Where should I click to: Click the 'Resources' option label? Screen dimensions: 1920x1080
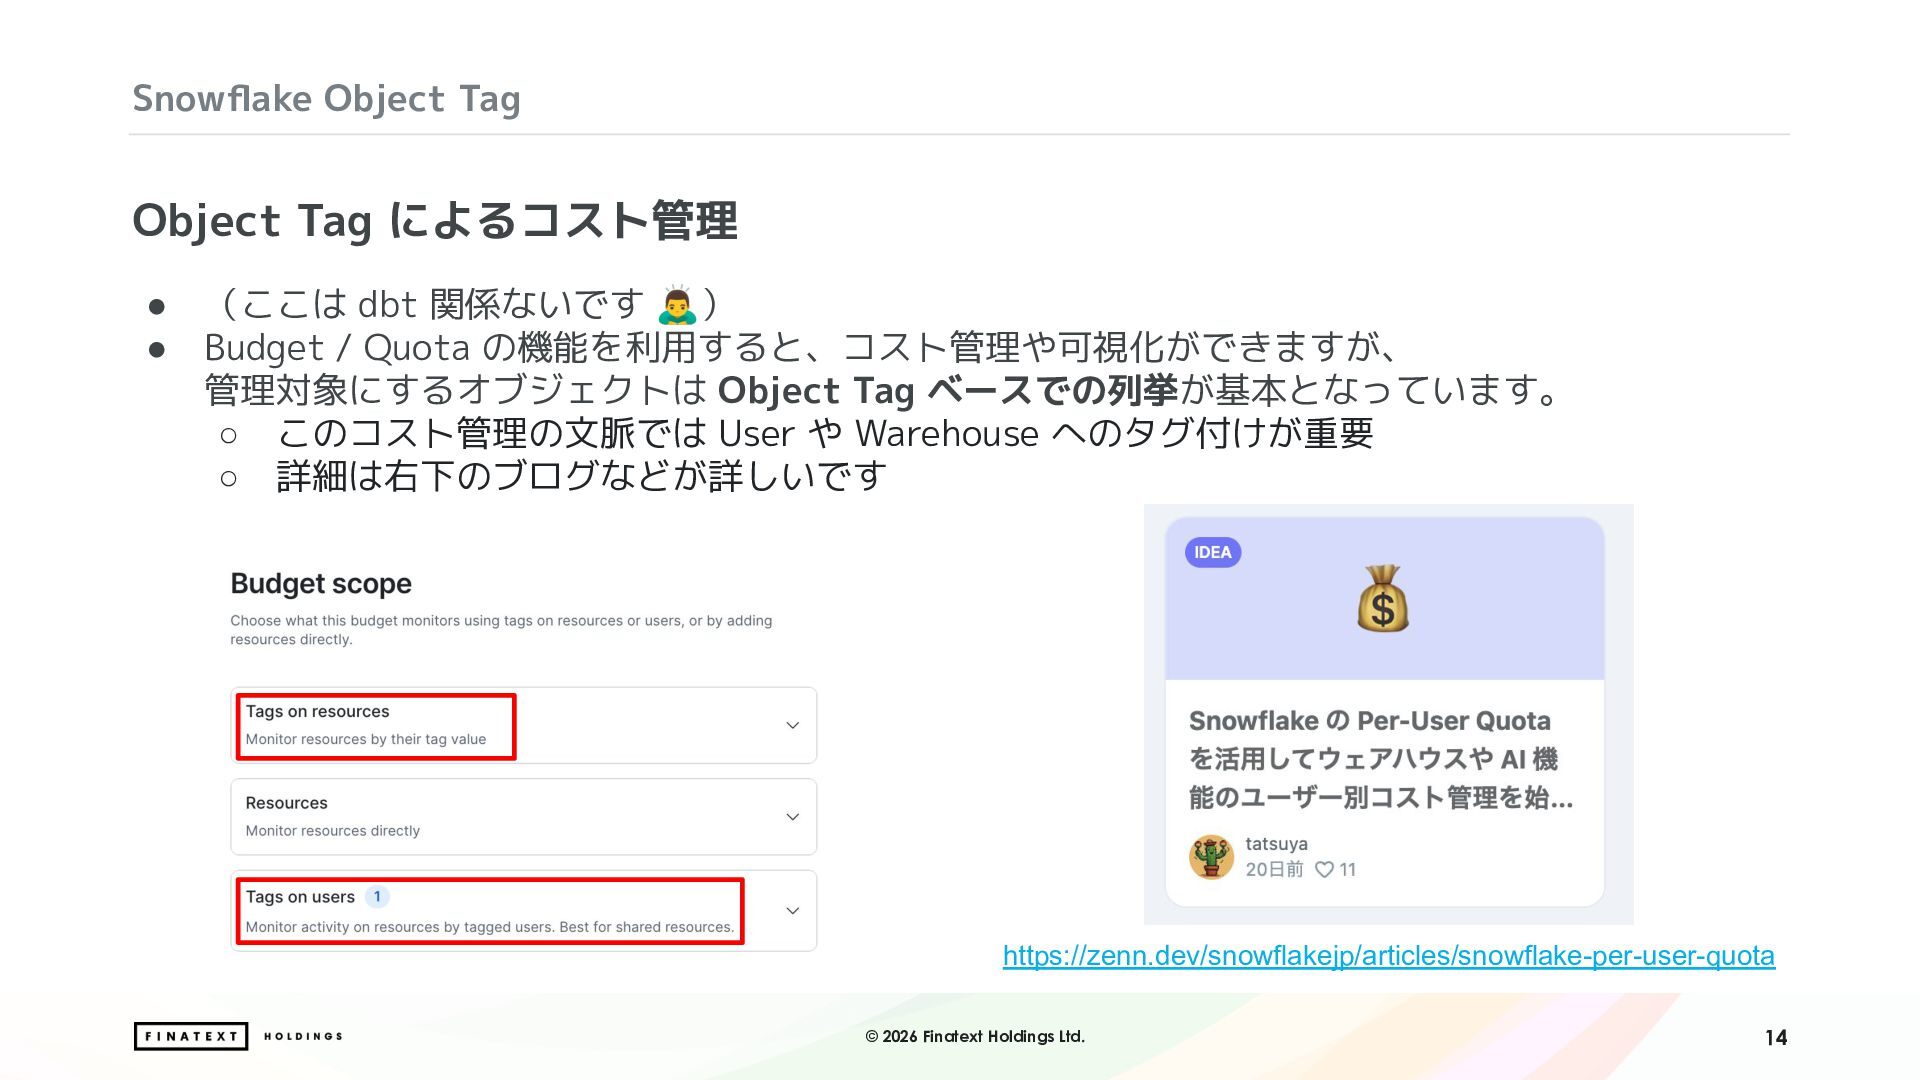click(x=286, y=803)
